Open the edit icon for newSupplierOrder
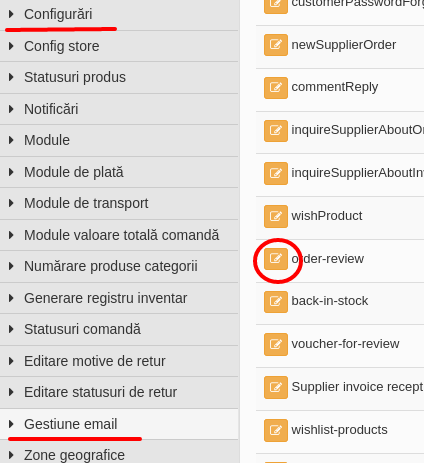The image size is (424, 463). pos(276,45)
